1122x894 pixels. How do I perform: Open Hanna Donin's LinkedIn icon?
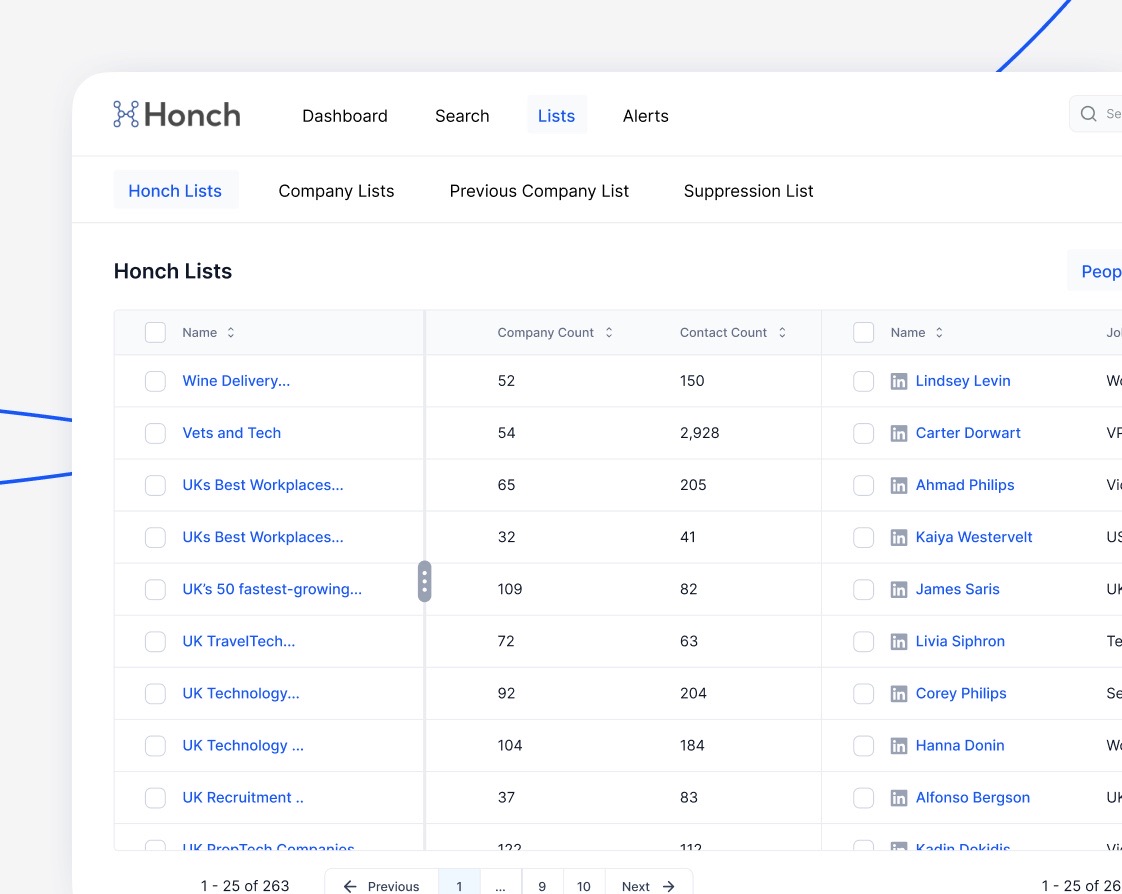899,747
